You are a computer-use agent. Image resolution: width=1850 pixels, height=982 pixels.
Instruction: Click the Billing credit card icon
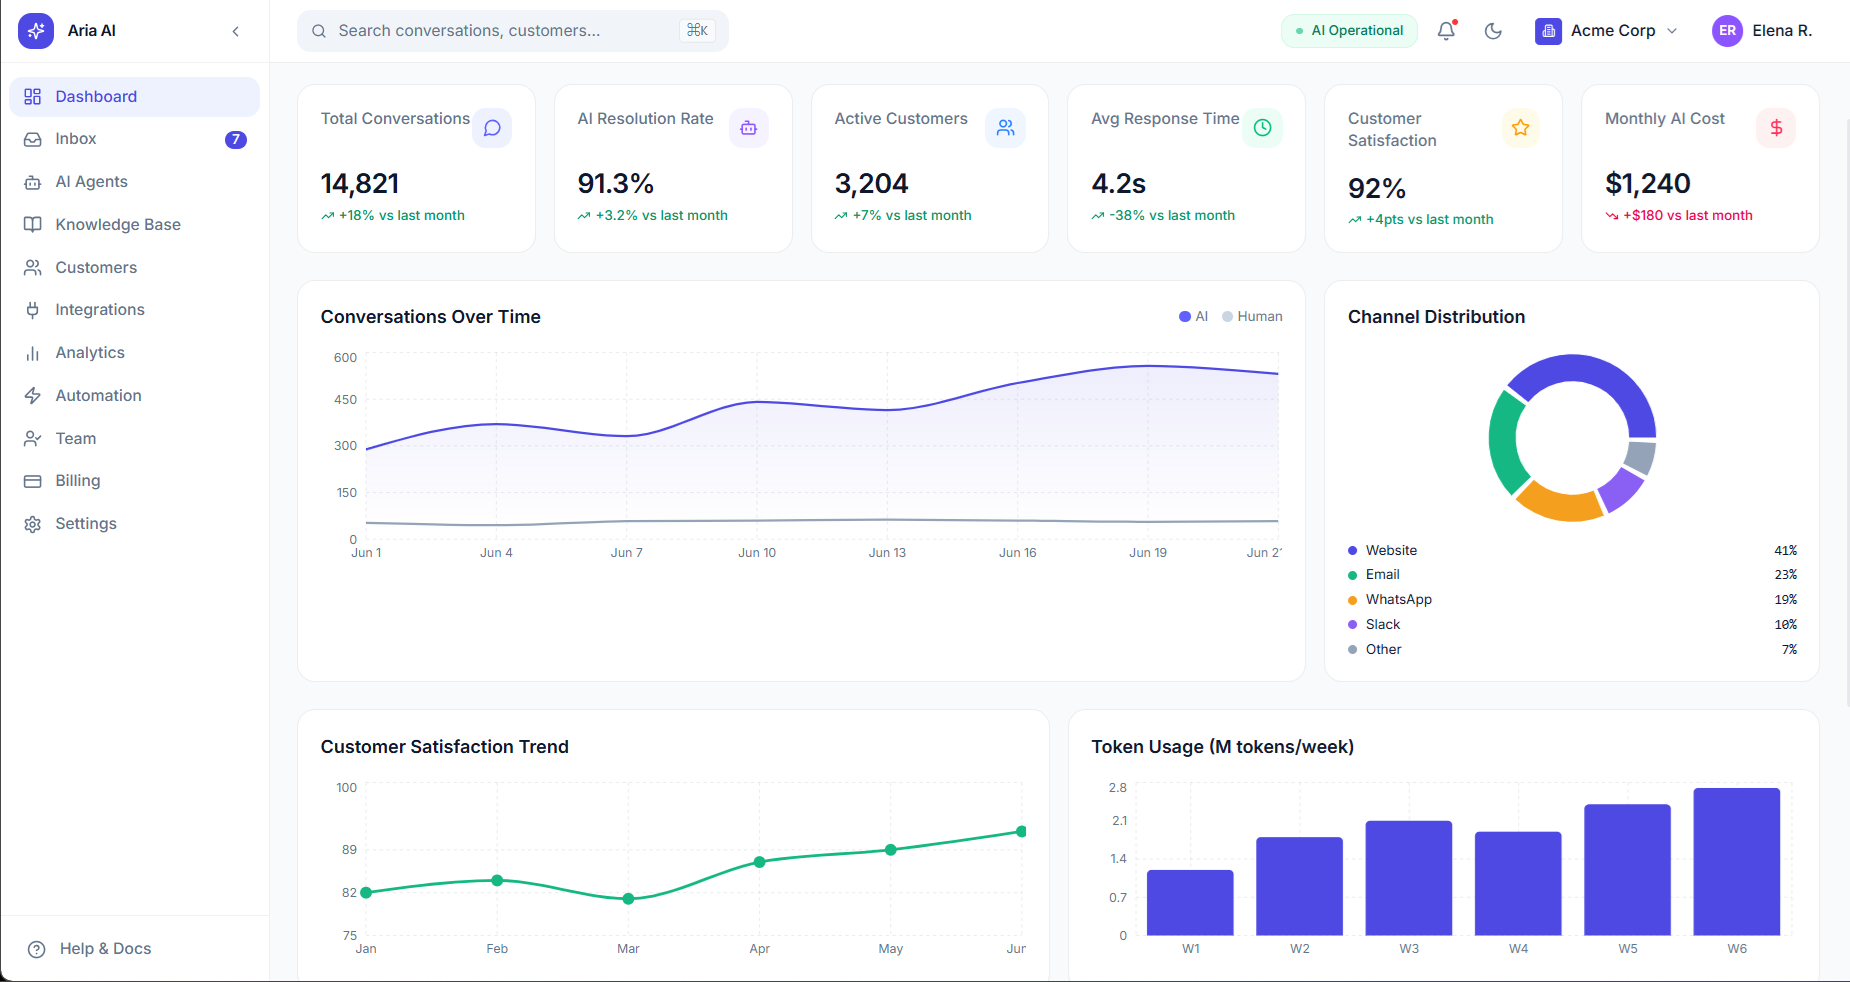point(33,481)
